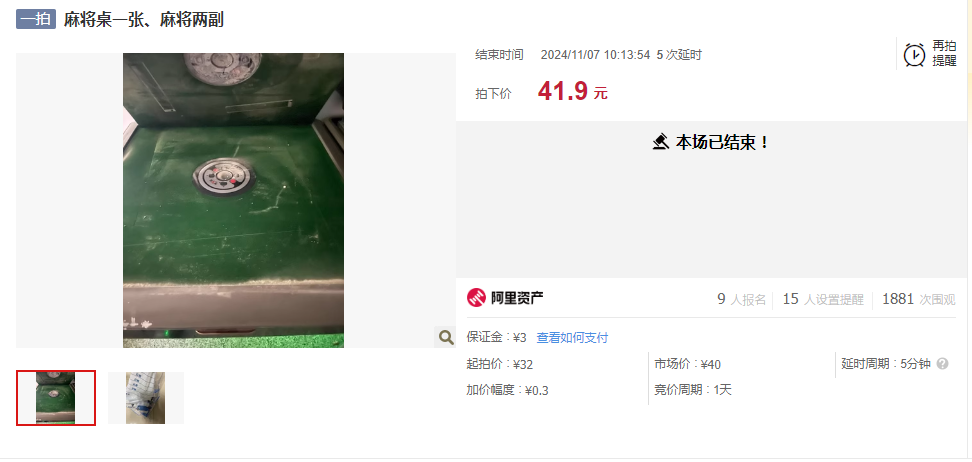The height and width of the screenshot is (462, 972).
Task: Click the 5 次延时 text
Action: pyautogui.click(x=679, y=55)
